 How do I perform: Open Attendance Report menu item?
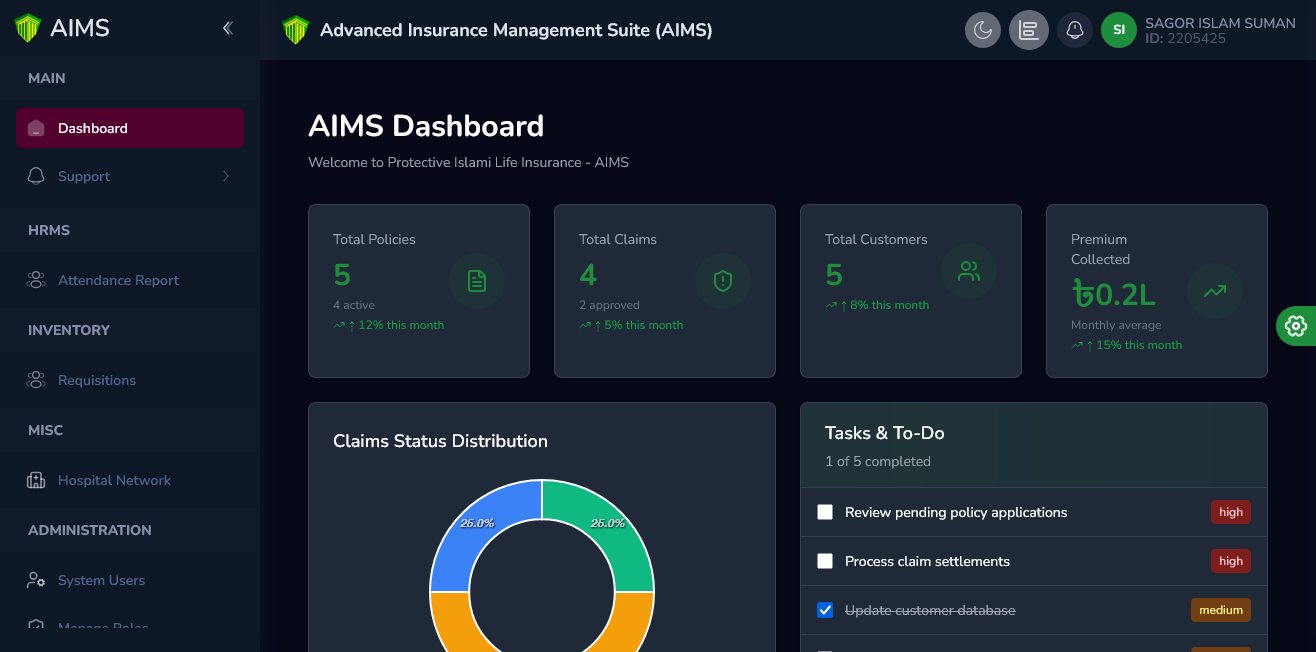[x=130, y=280]
